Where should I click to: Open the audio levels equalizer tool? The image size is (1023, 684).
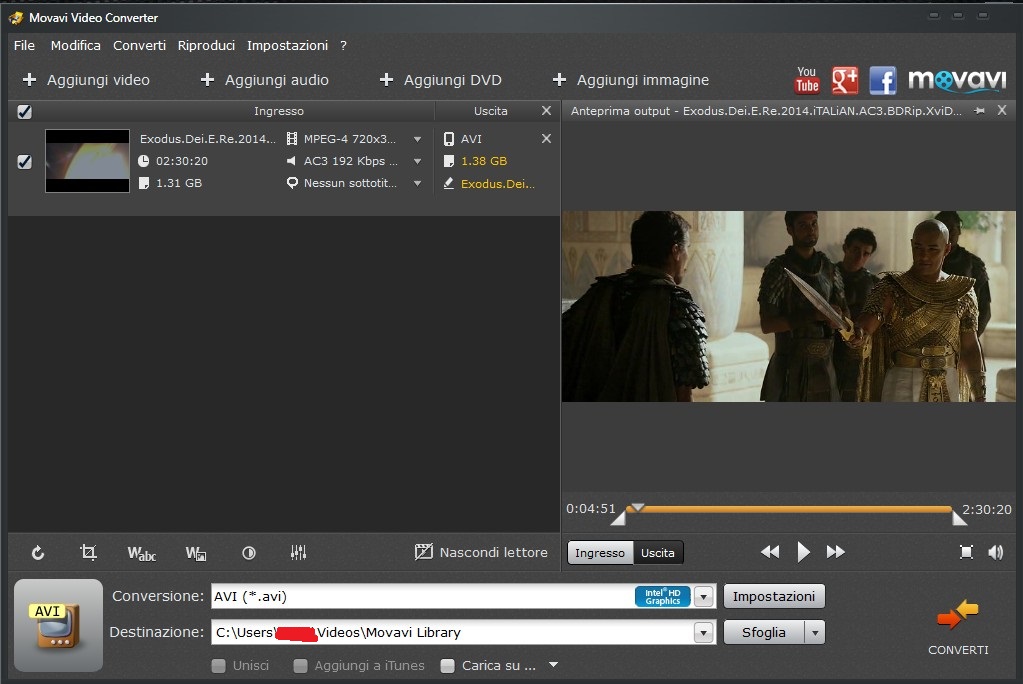click(x=298, y=553)
